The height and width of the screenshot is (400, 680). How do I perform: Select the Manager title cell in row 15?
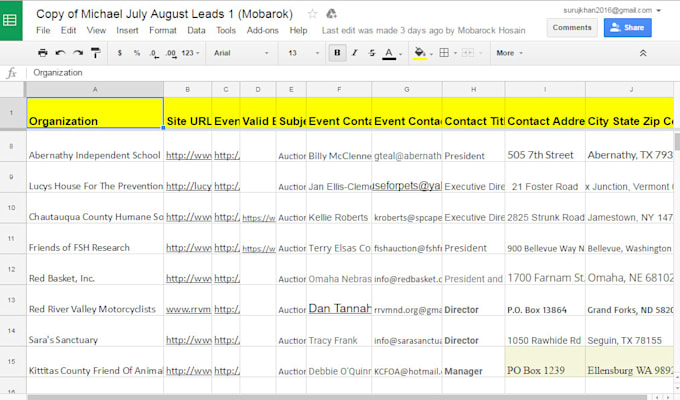click(474, 362)
